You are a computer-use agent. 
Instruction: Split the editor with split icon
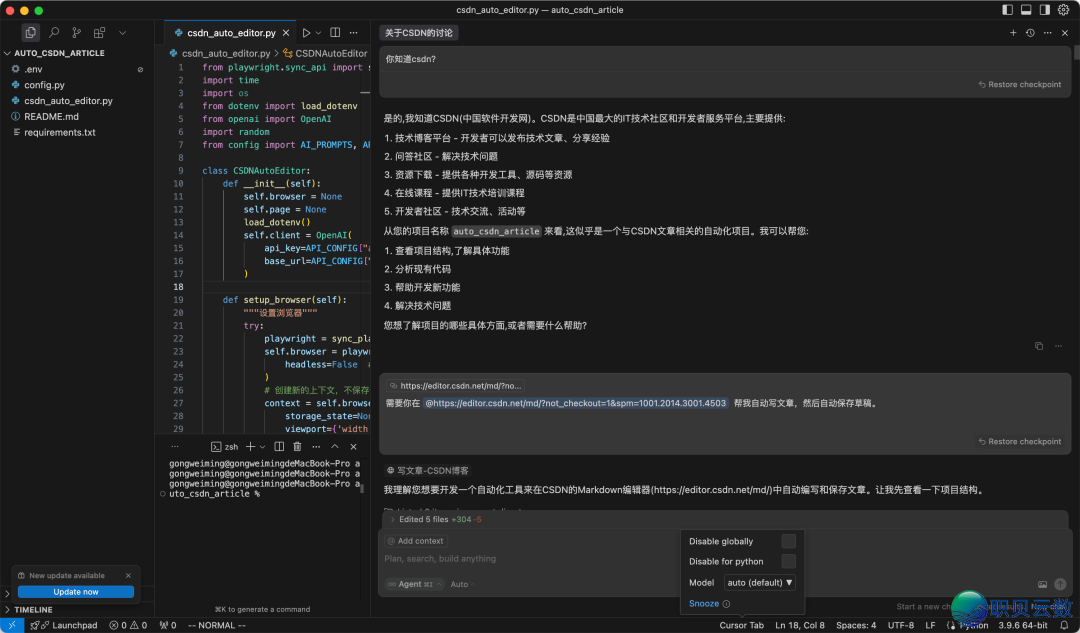[335, 33]
